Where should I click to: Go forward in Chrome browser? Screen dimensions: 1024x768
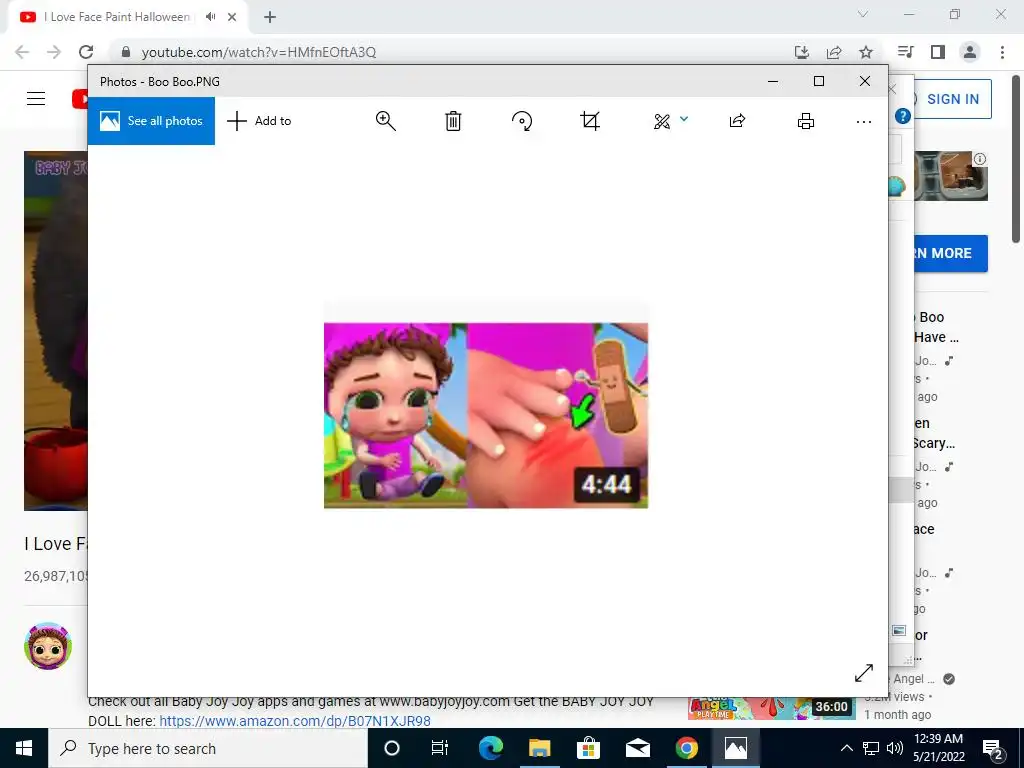[54, 52]
